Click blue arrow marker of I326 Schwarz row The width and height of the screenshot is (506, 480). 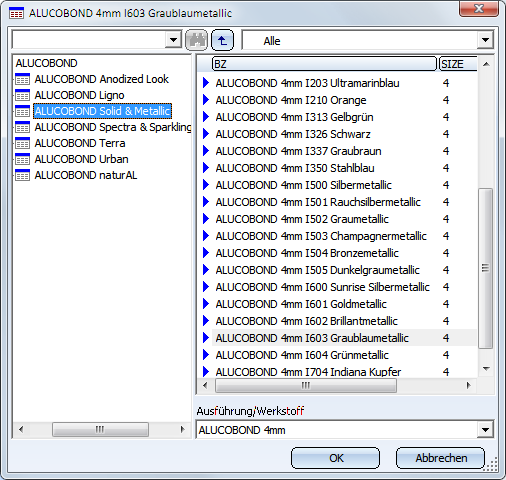click(x=206, y=134)
